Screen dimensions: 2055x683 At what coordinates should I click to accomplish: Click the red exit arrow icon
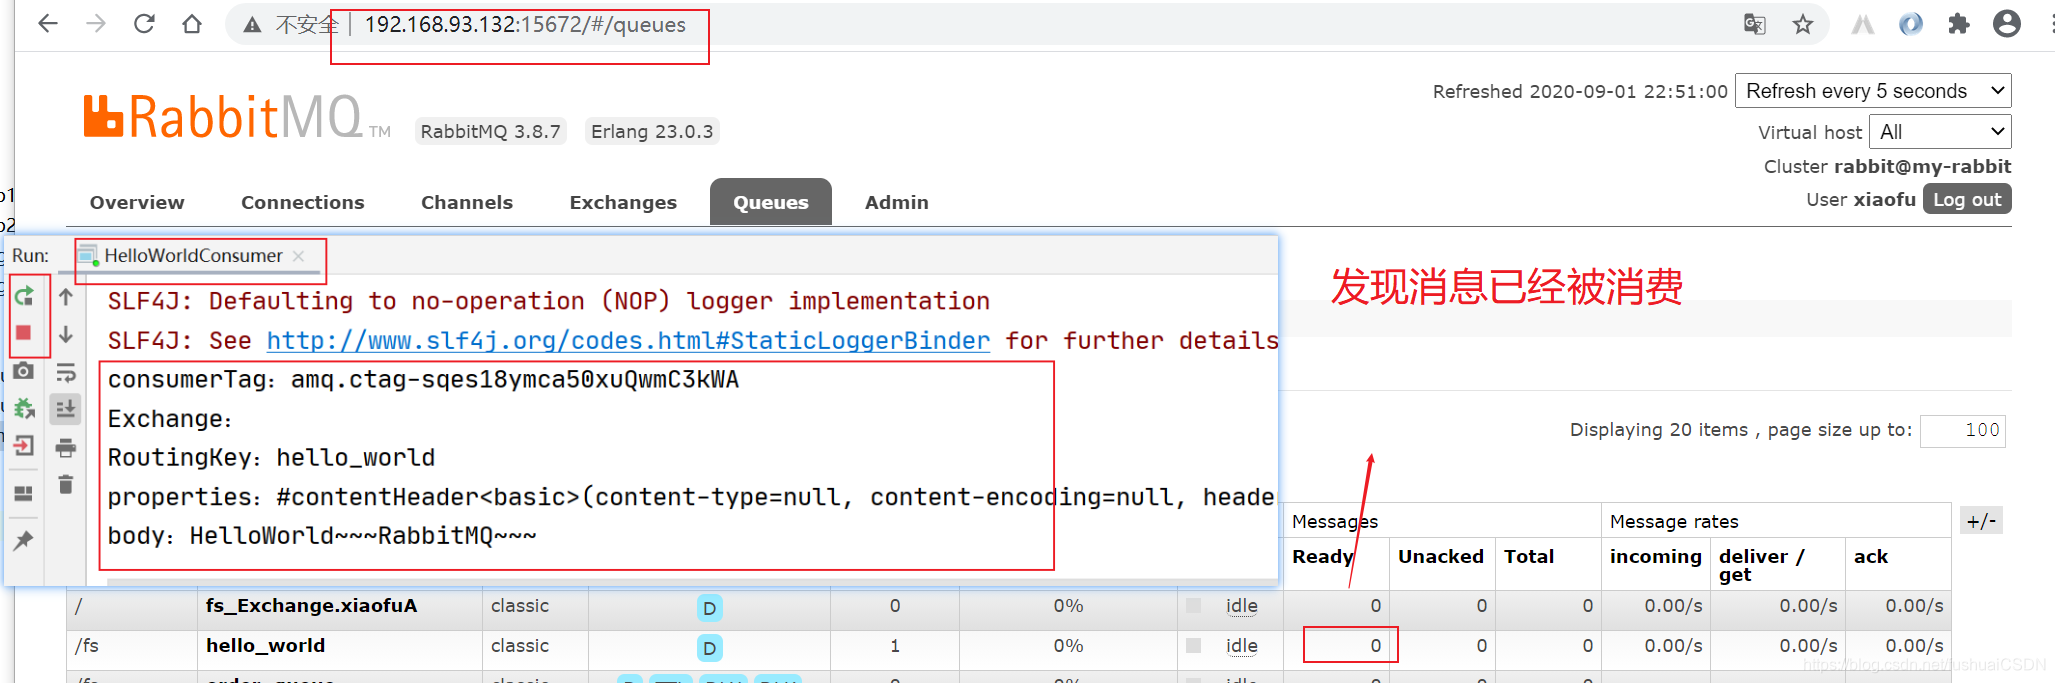tap(24, 446)
